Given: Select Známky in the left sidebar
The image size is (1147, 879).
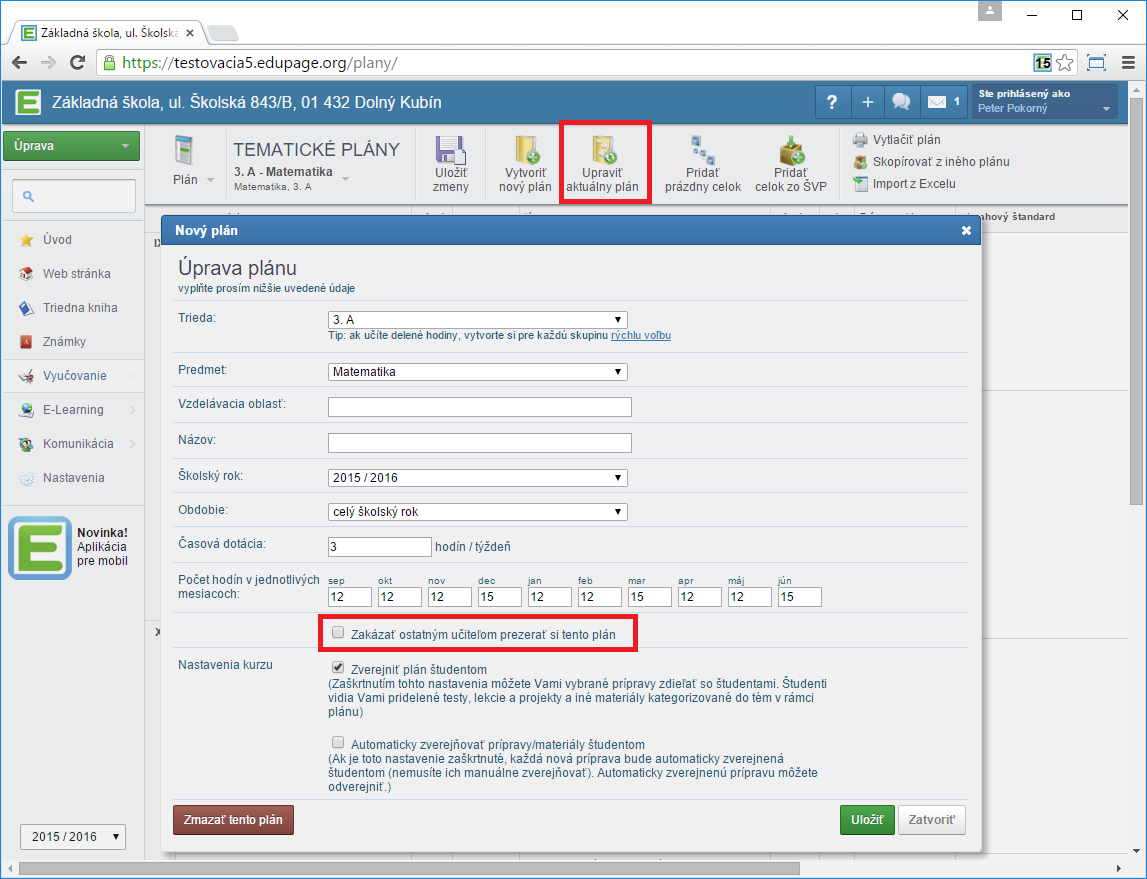Looking at the screenshot, I should click(x=64, y=342).
